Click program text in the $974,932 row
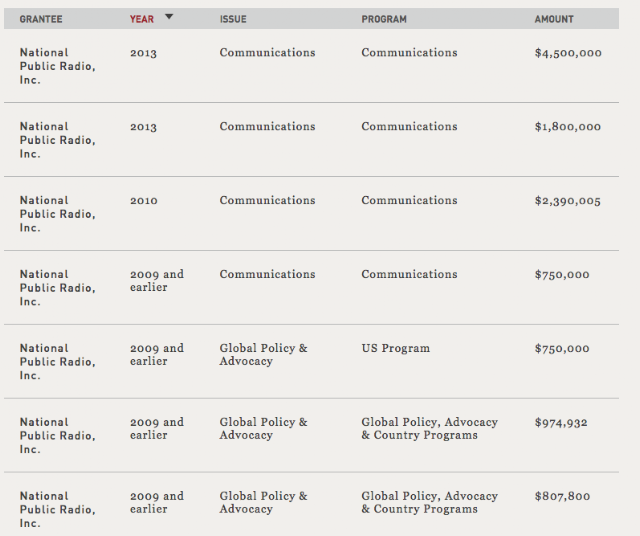 click(429, 428)
